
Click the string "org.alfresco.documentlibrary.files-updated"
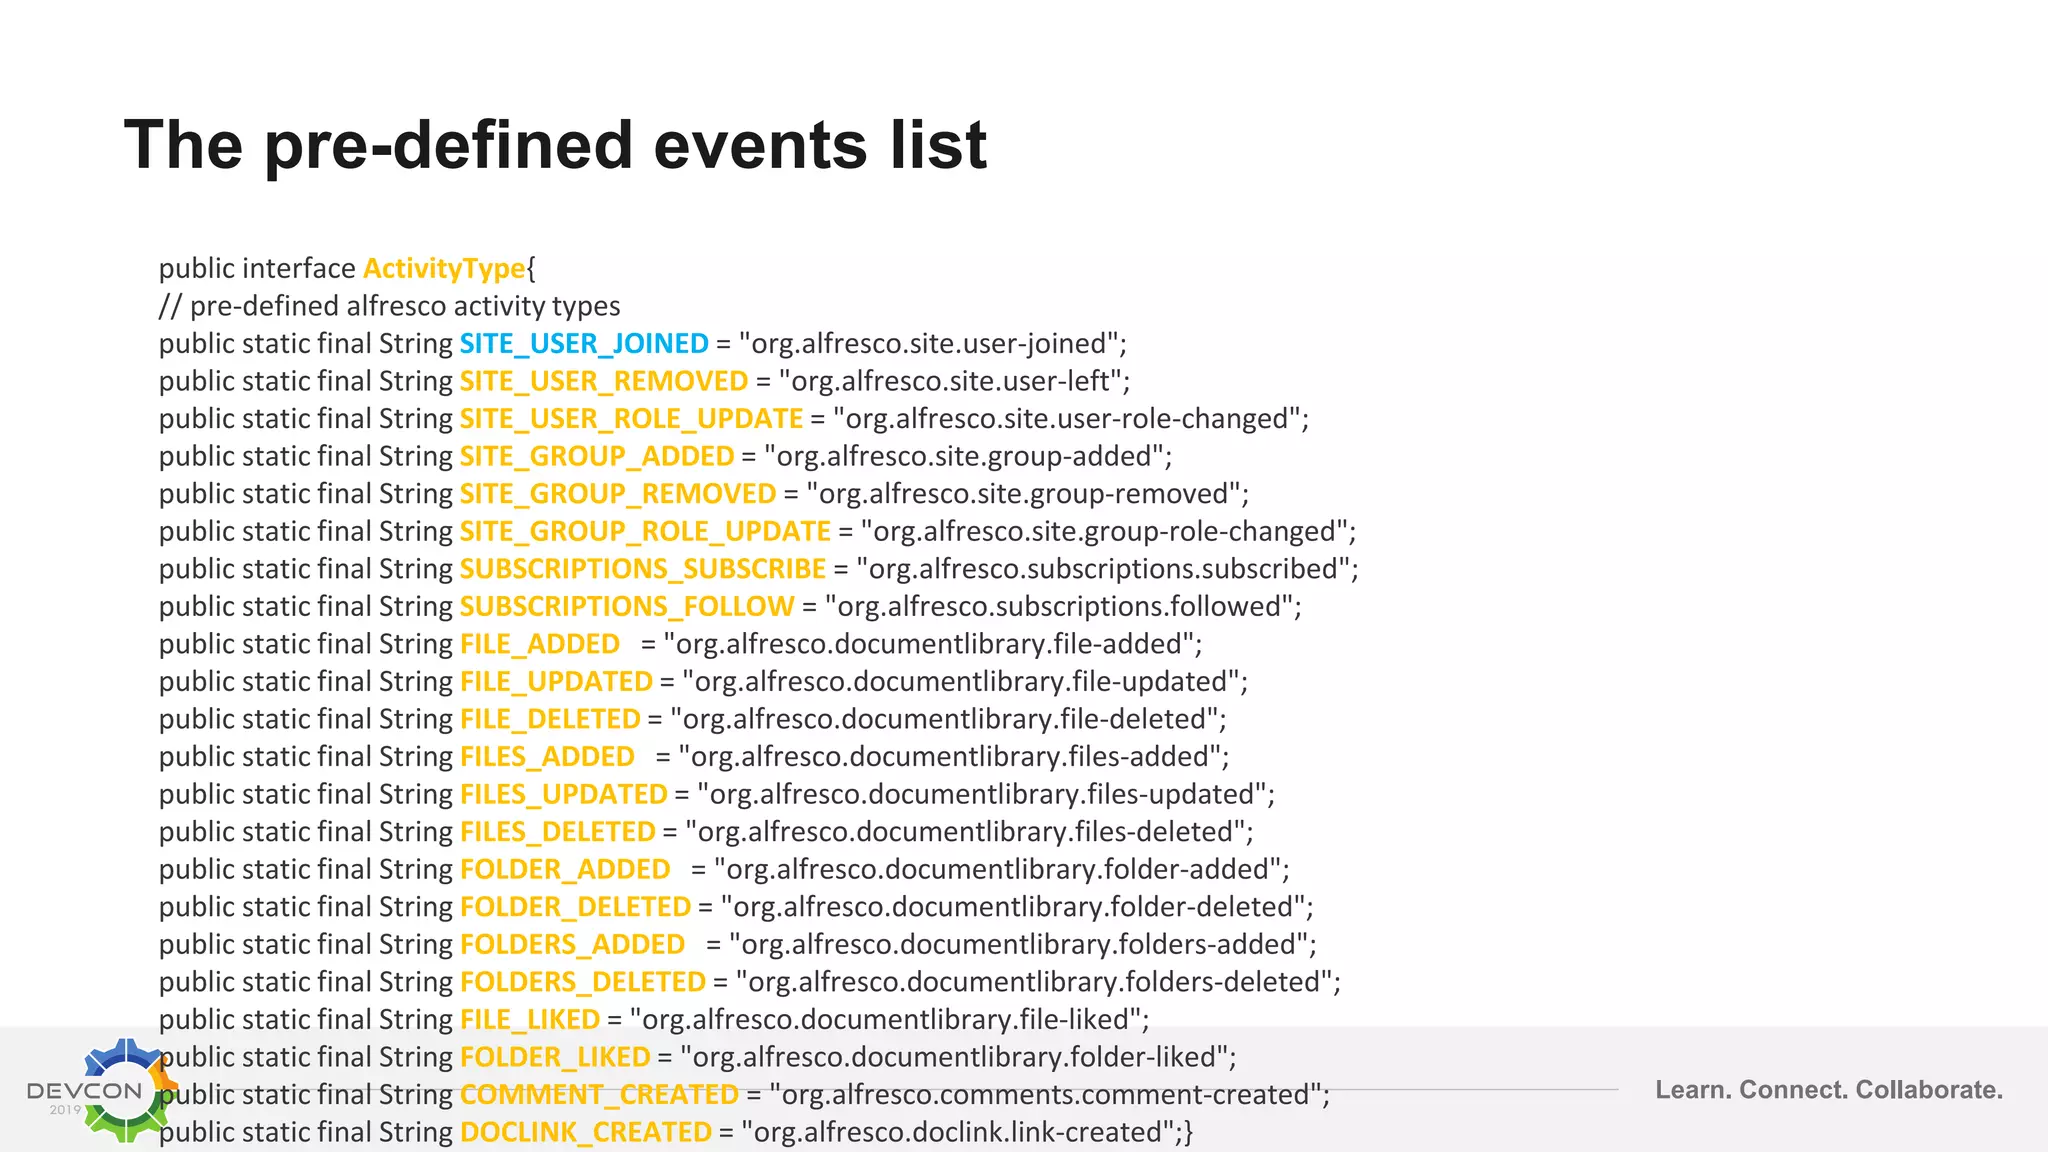coord(982,794)
